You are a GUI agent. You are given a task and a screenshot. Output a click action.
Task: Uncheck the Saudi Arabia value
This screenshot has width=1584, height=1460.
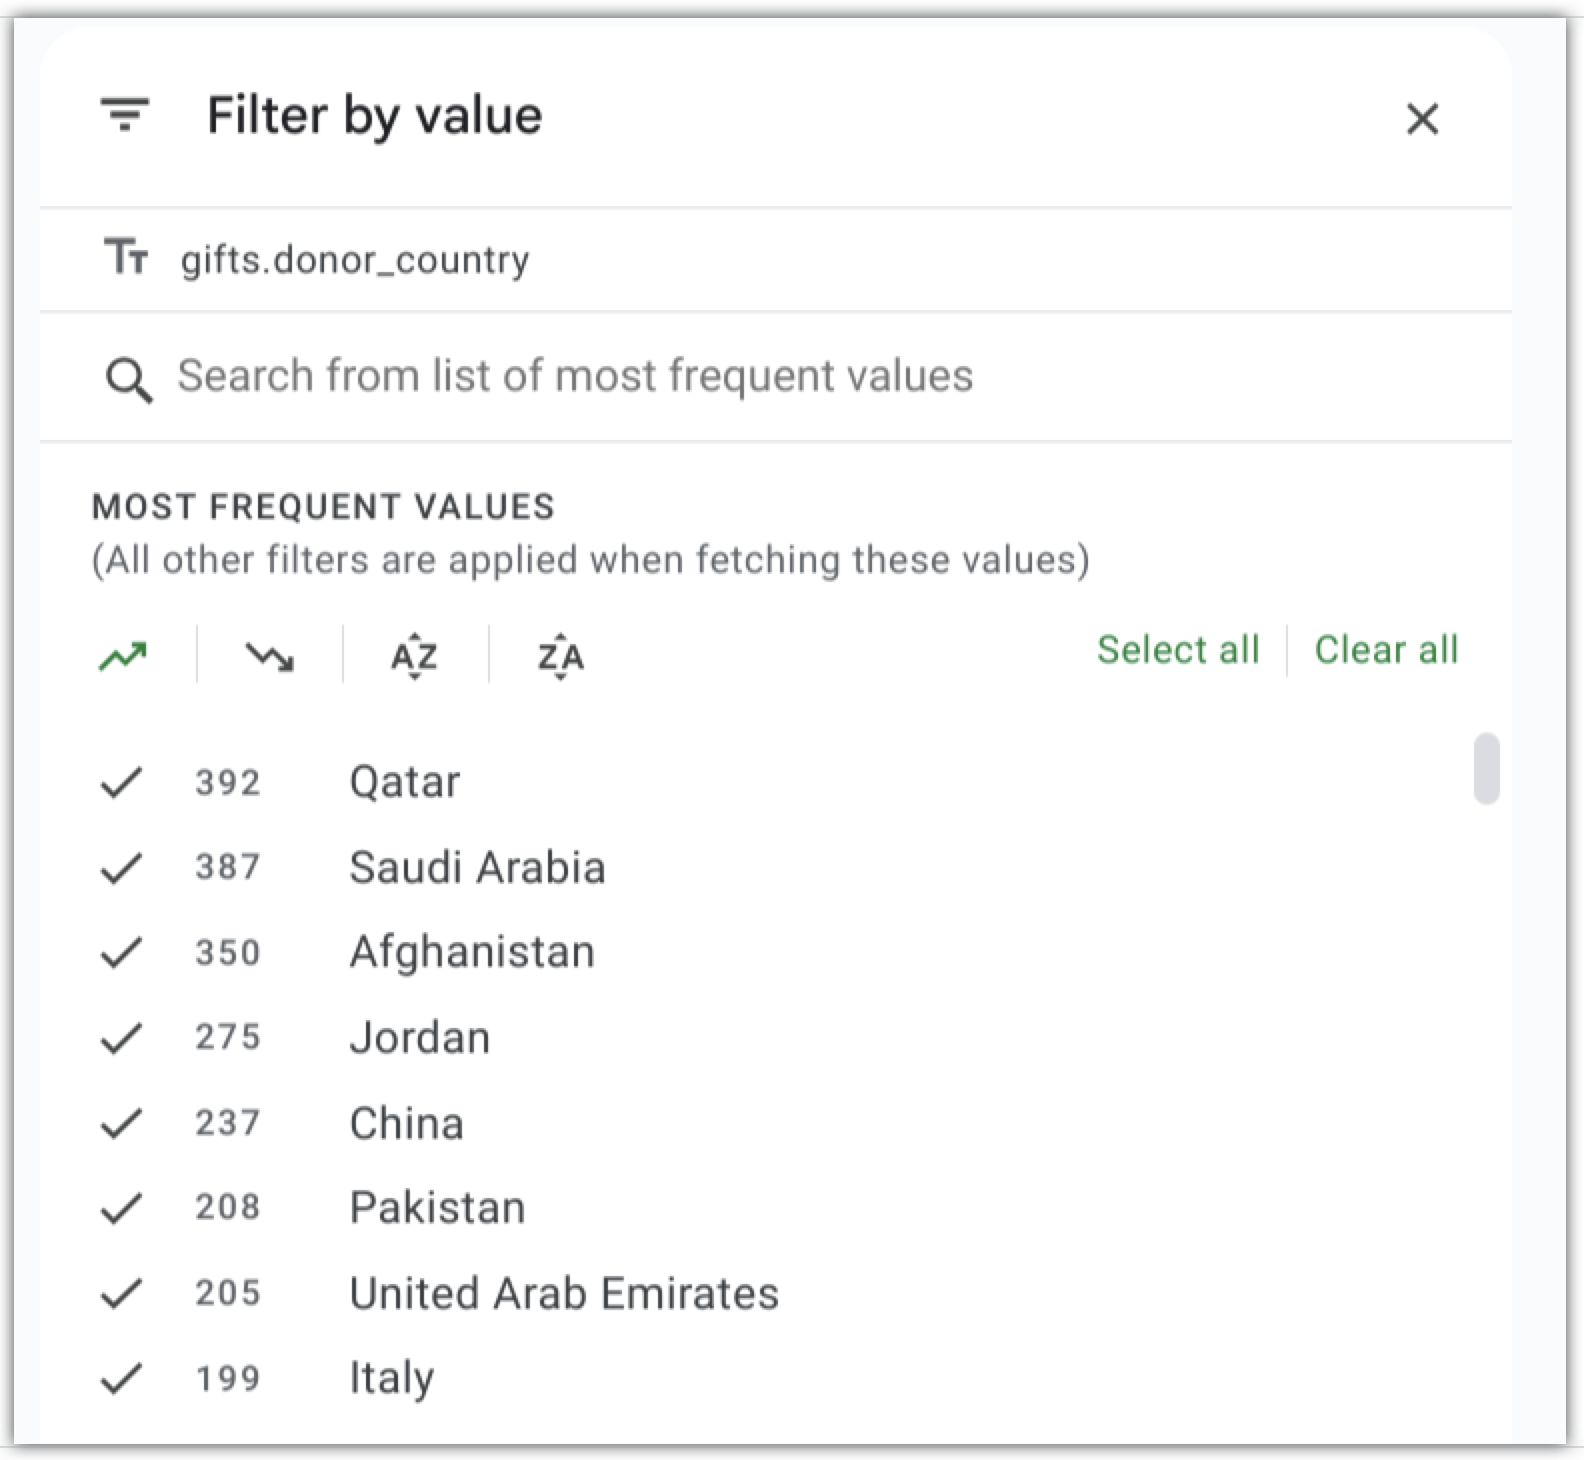pos(121,867)
